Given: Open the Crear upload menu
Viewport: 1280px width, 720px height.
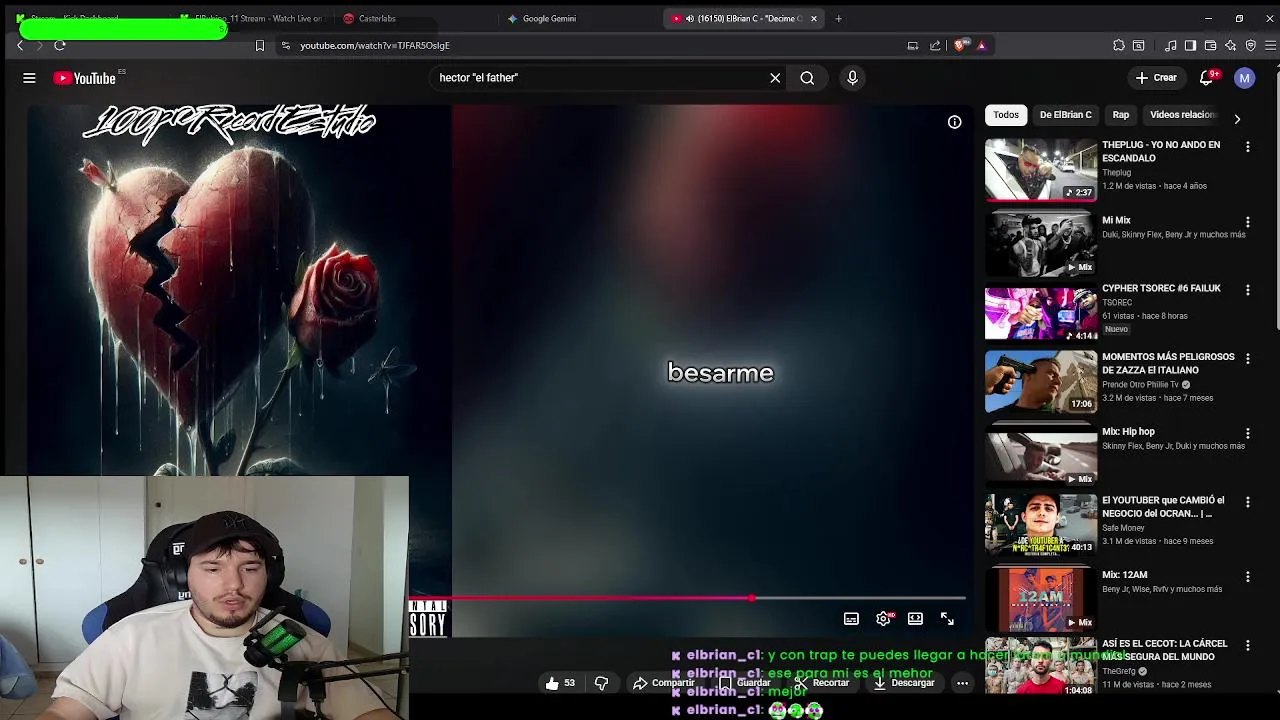Looking at the screenshot, I should pos(1156,78).
